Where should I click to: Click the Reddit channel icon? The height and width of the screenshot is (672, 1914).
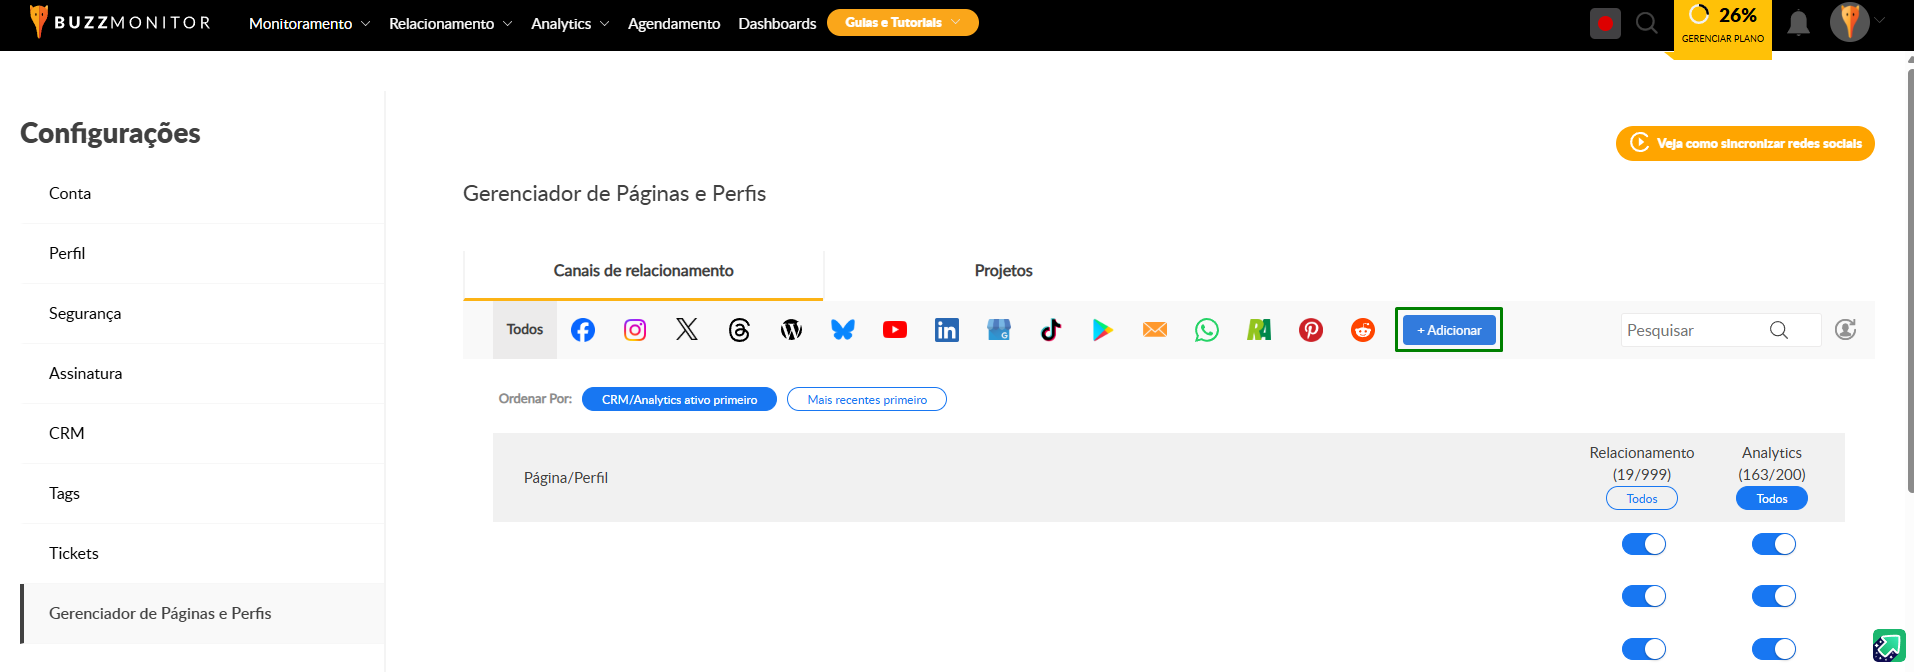(x=1363, y=330)
